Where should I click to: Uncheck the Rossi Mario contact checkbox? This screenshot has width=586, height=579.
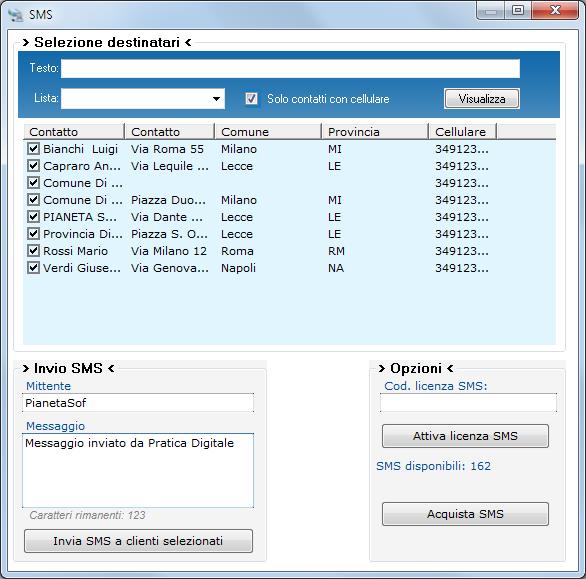33,250
